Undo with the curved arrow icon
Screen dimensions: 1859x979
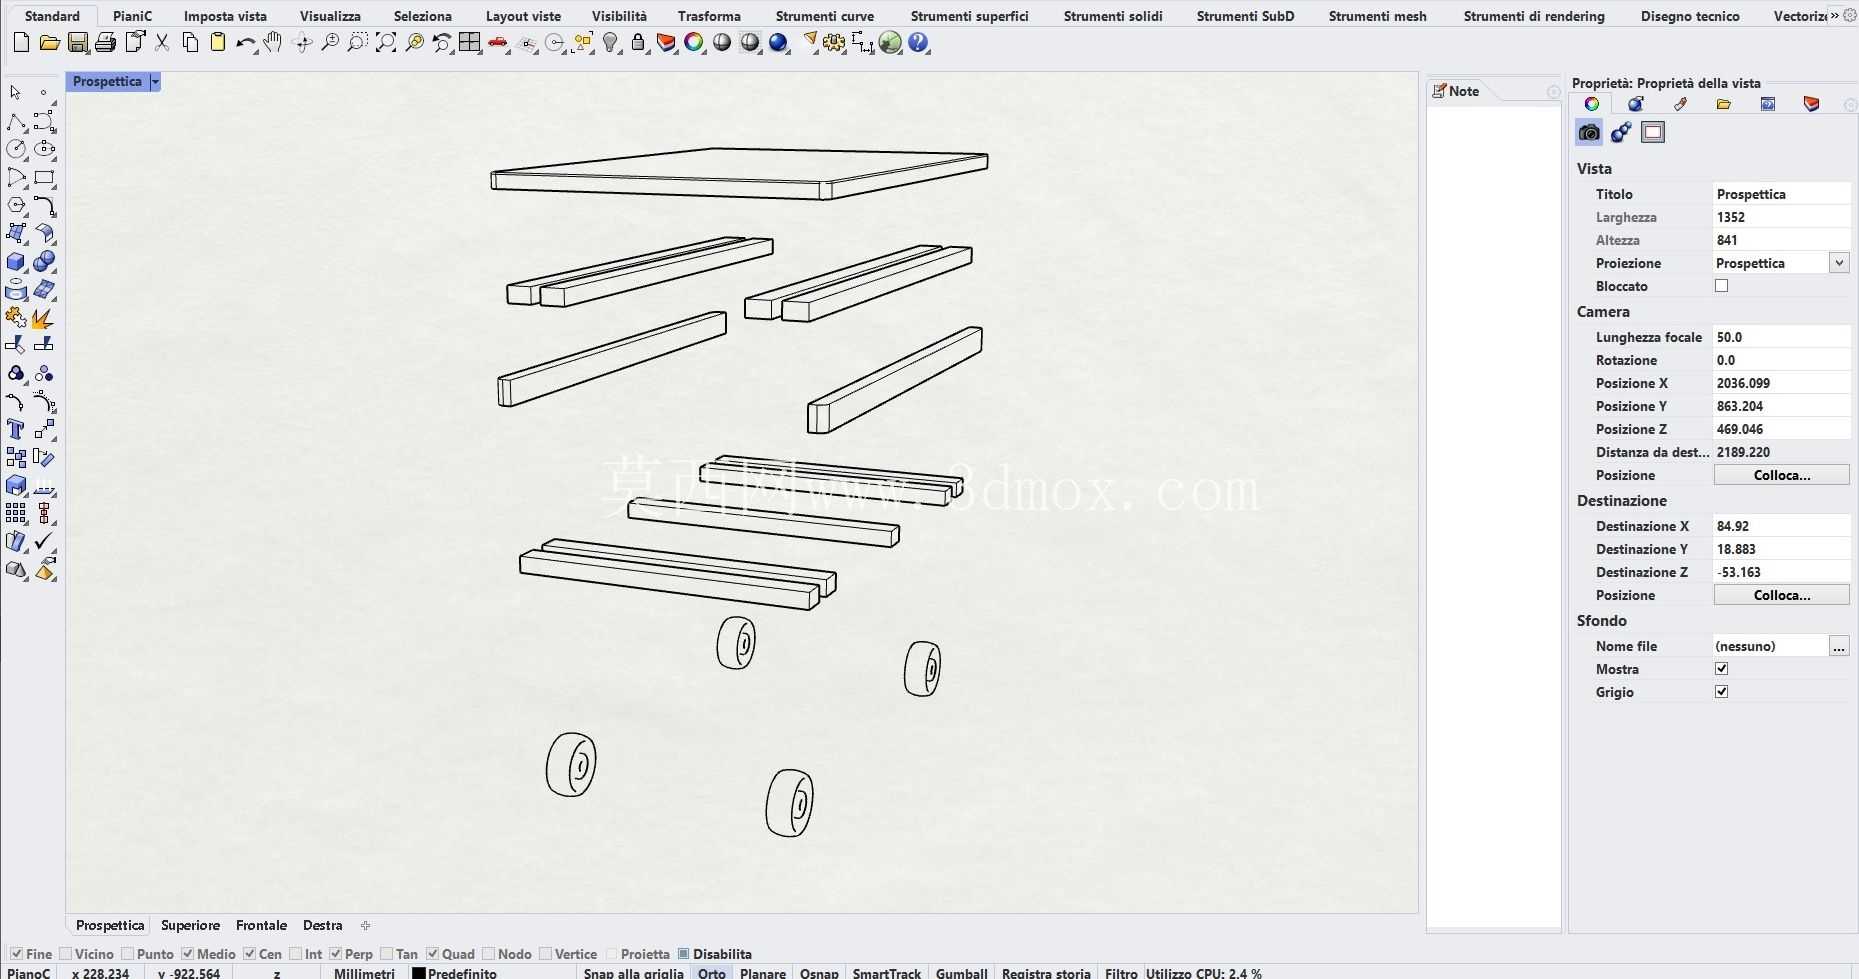coord(245,43)
